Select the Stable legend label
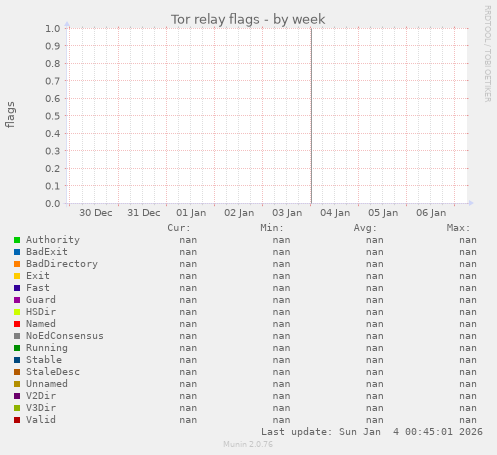Image resolution: width=497 pixels, height=455 pixels. click(x=44, y=360)
